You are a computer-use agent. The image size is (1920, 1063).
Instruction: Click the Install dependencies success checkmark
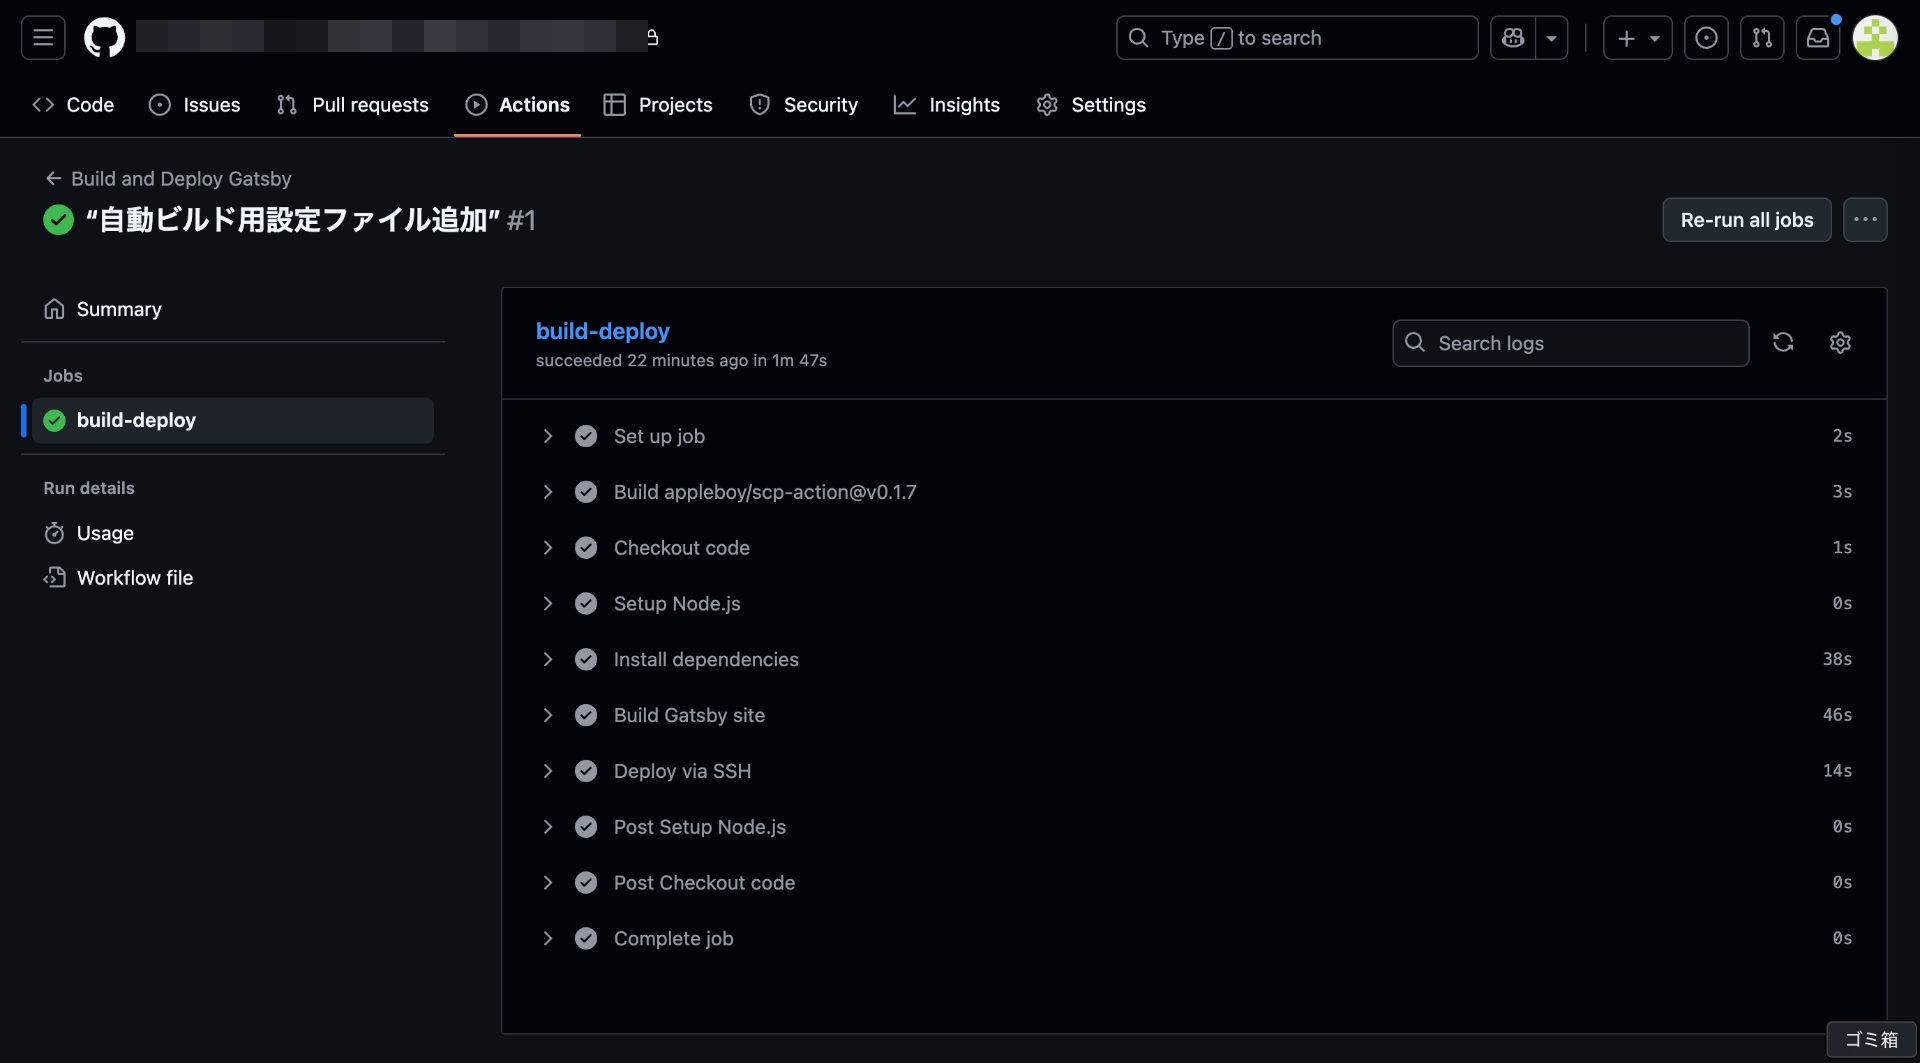586,660
